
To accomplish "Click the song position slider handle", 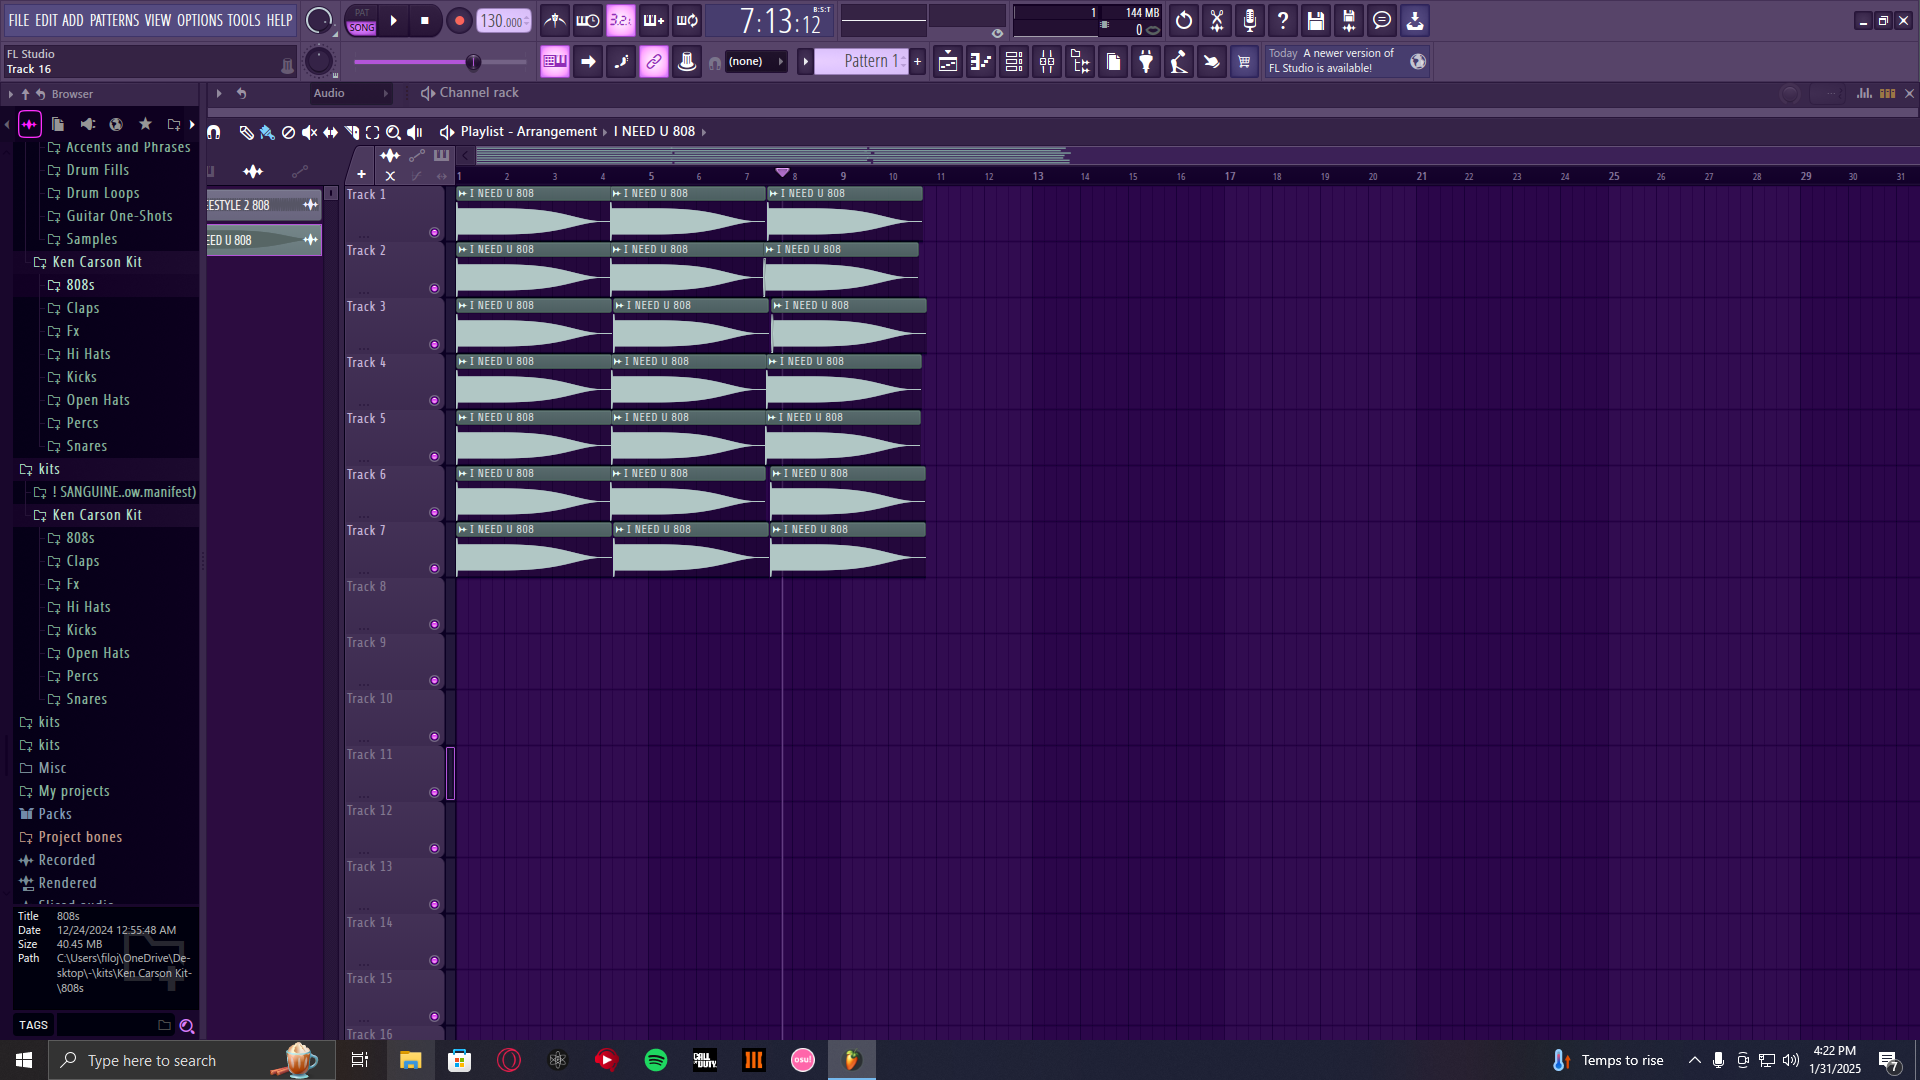I will pyautogui.click(x=473, y=62).
